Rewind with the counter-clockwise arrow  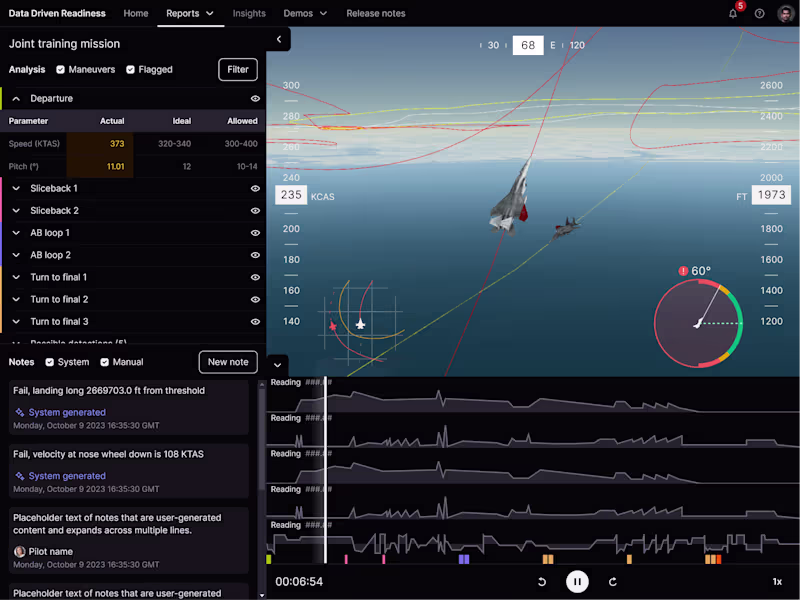pyautogui.click(x=542, y=582)
